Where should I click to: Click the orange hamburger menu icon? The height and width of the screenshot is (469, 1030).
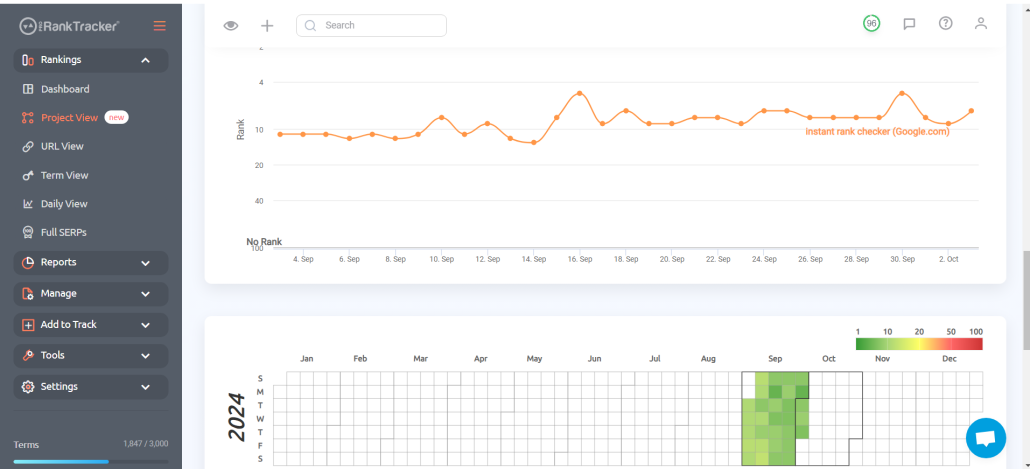coord(160,26)
